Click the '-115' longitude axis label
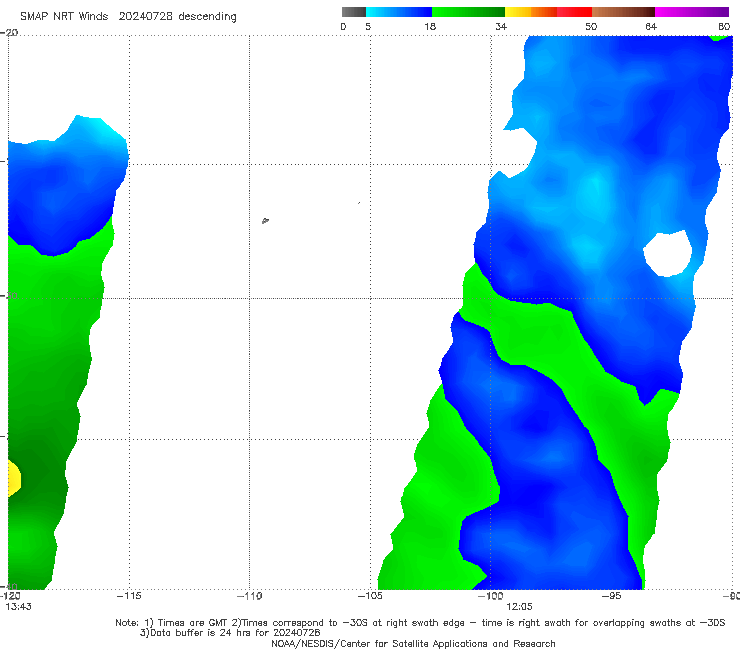The image size is (740, 650). (x=129, y=596)
